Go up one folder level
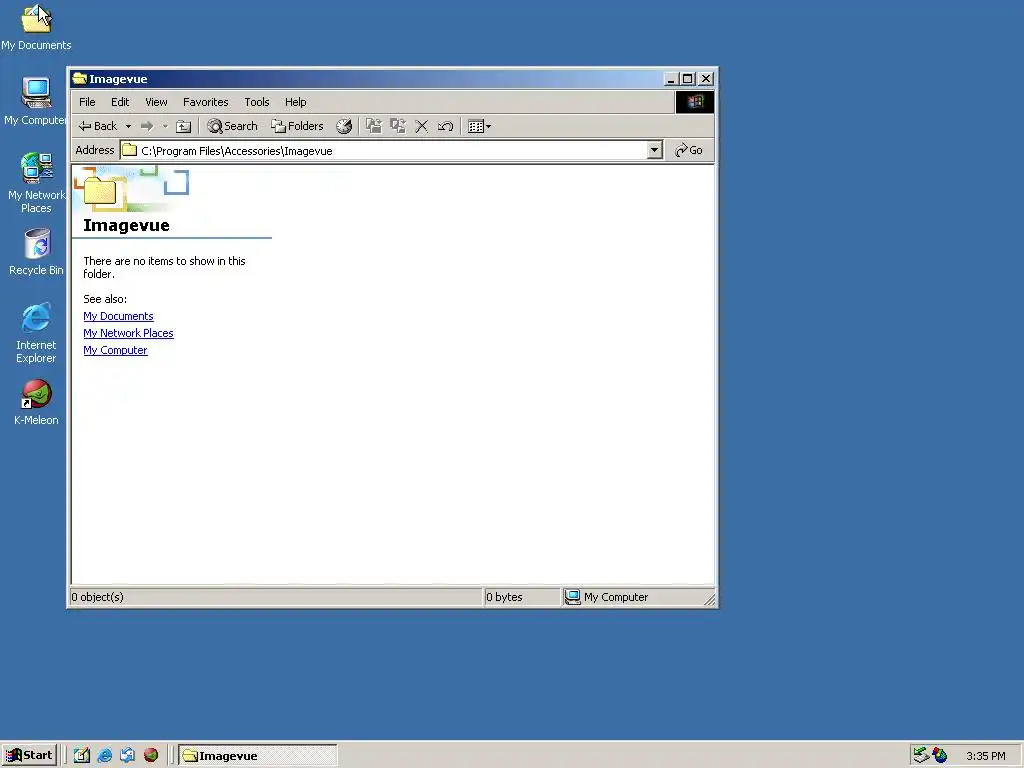This screenshot has height=768, width=1024. click(184, 126)
